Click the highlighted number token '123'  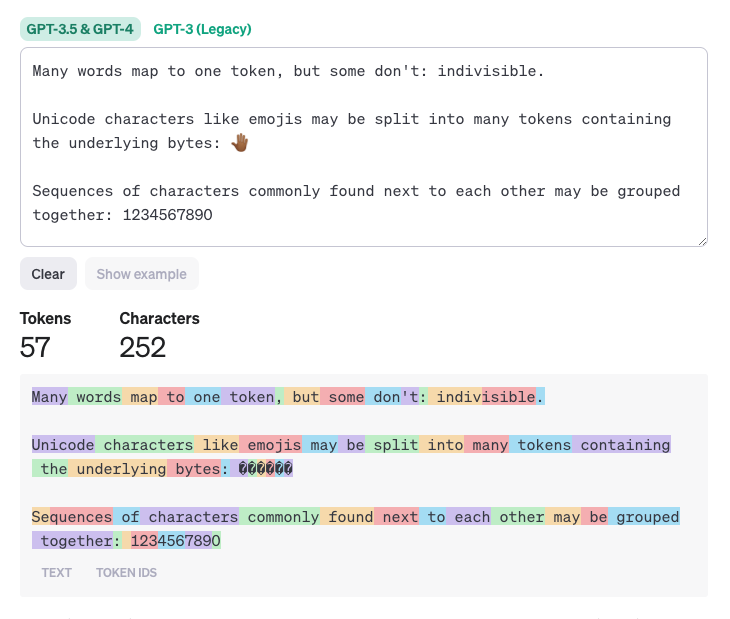pos(144,541)
